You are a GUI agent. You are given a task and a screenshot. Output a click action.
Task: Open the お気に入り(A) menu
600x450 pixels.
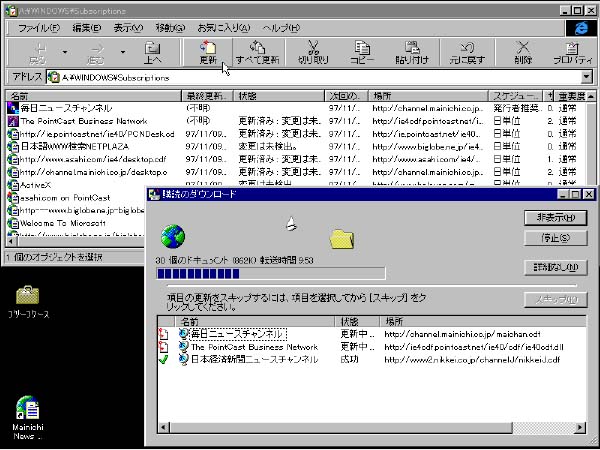224,28
